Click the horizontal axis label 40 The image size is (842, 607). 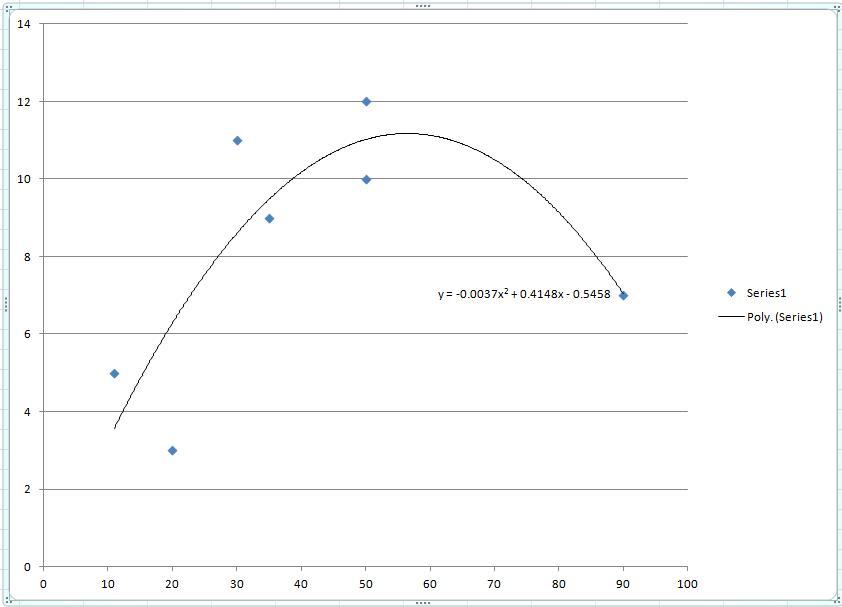(301, 584)
